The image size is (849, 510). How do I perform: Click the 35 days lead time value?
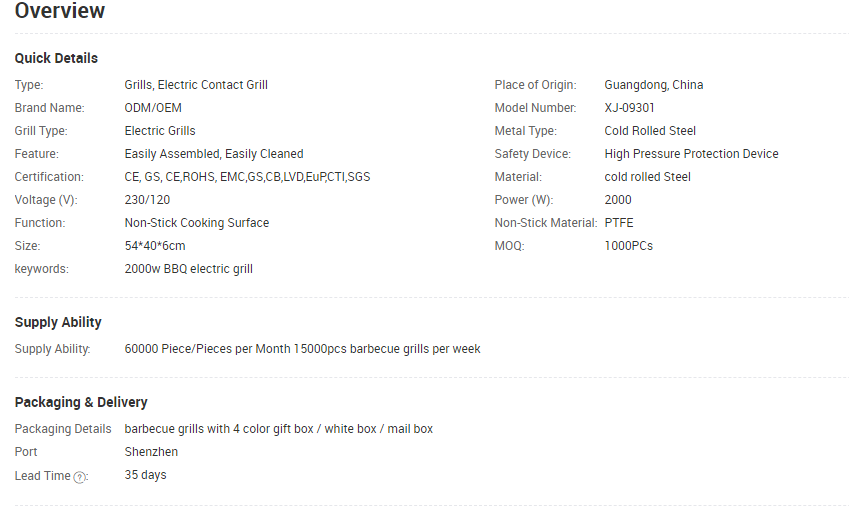coord(145,475)
